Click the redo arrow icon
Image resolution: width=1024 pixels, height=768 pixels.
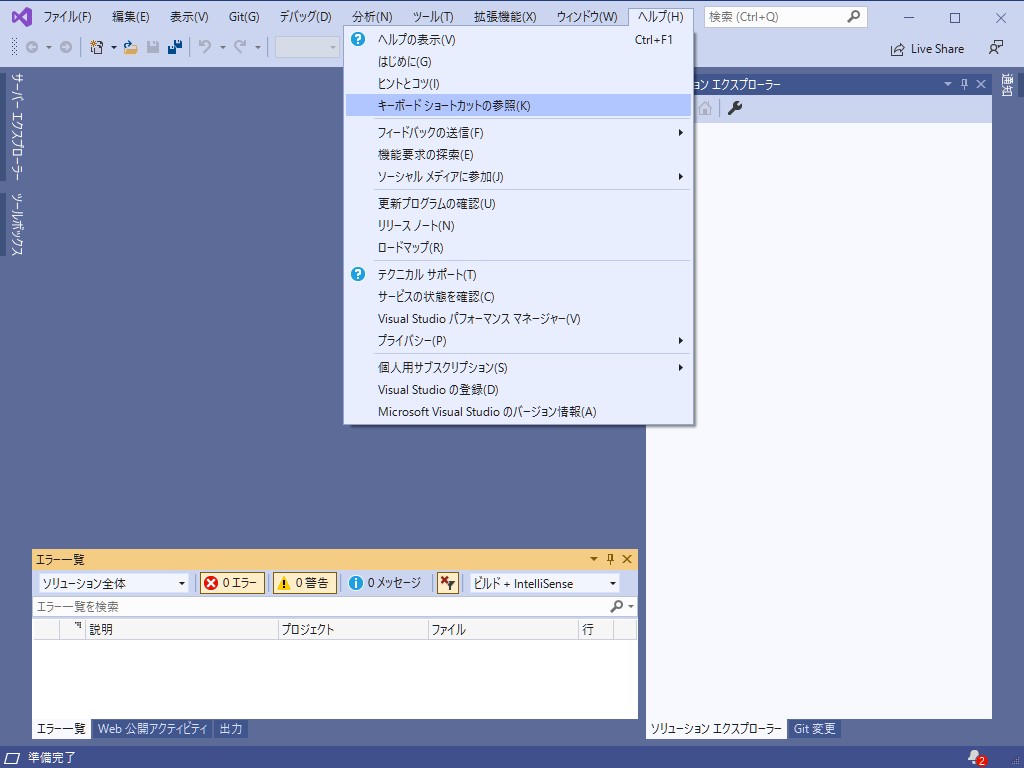[x=240, y=47]
